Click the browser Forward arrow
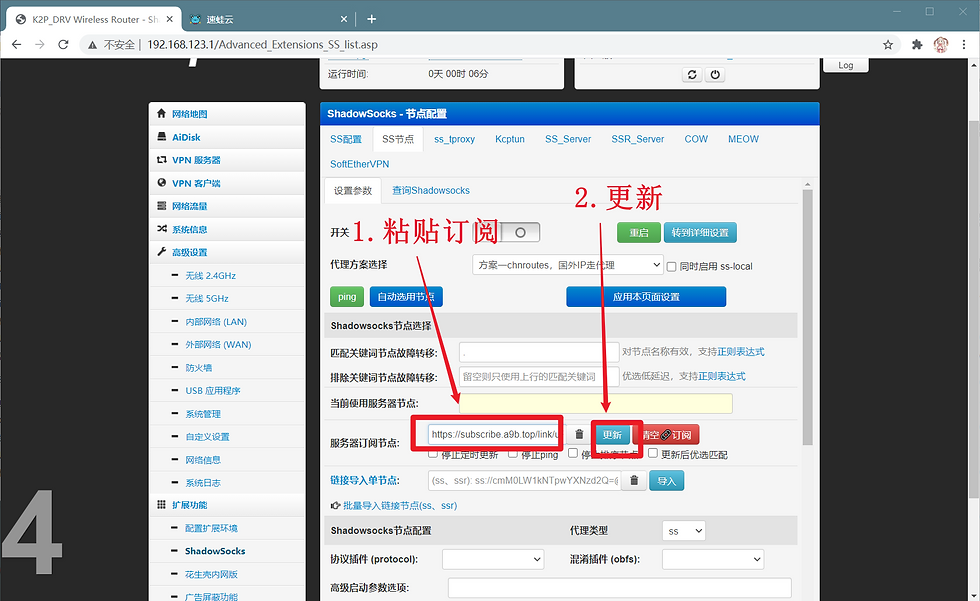Screen dimensions: 980x601 40,44
